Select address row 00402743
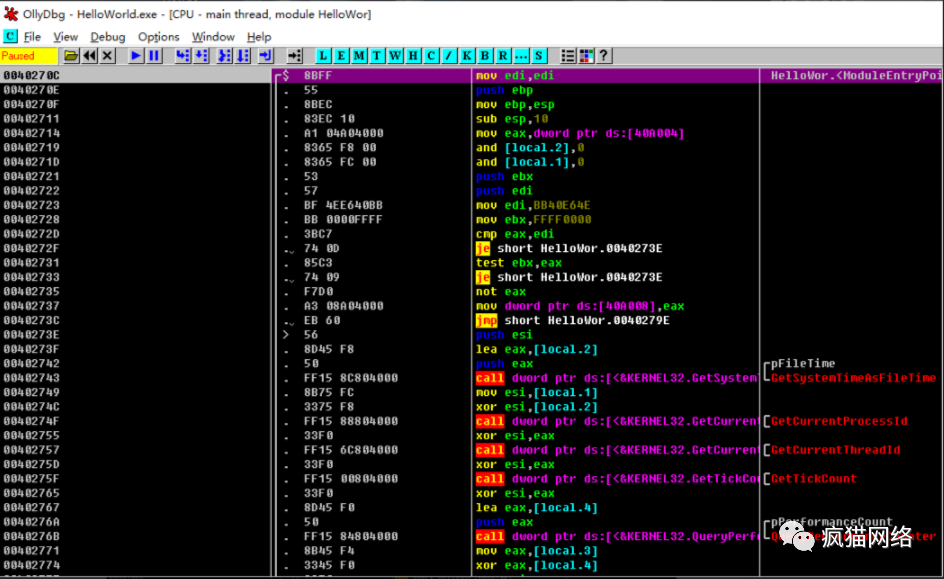This screenshot has width=944, height=579. pyautogui.click(x=31, y=378)
